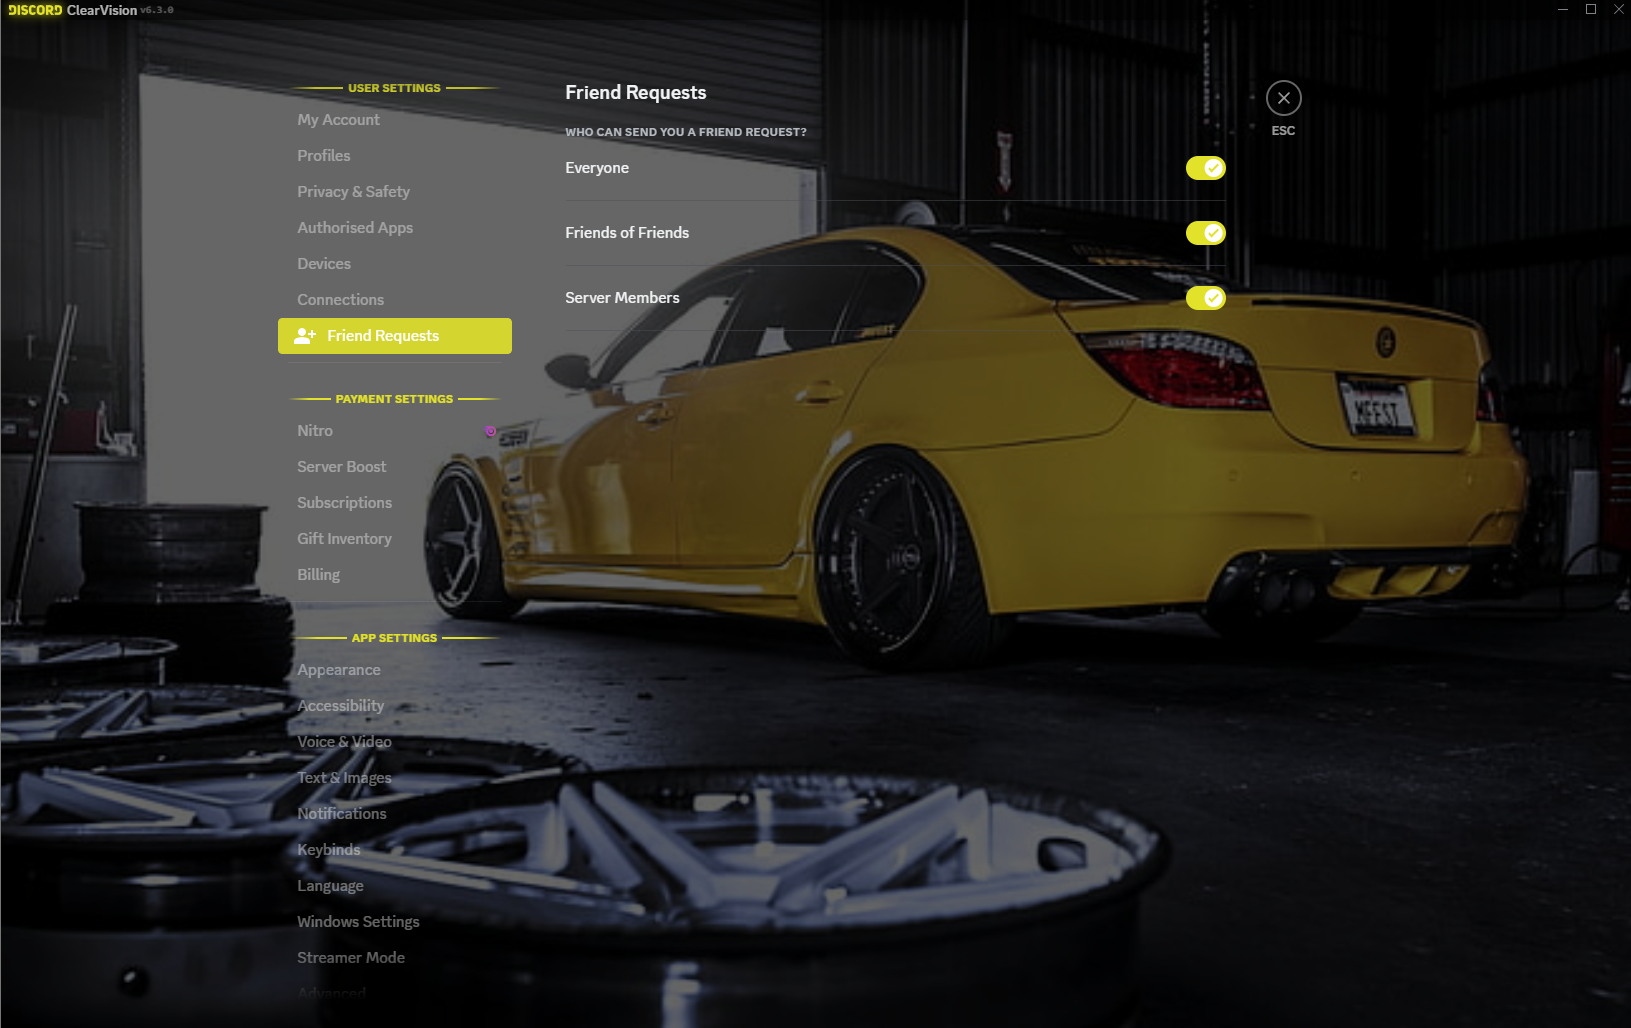Turn off the Friends of Friends toggle
This screenshot has width=1631, height=1028.
pos(1205,233)
